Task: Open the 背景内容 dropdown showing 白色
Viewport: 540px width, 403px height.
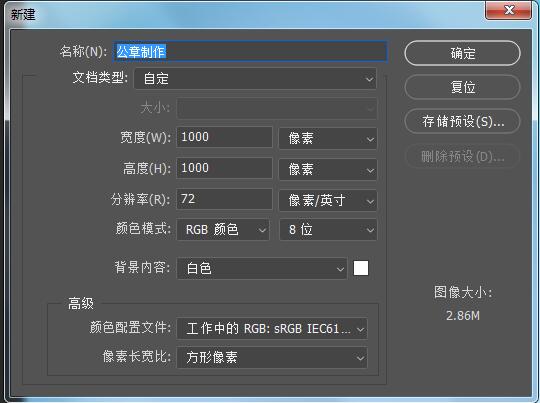Action: (262, 268)
